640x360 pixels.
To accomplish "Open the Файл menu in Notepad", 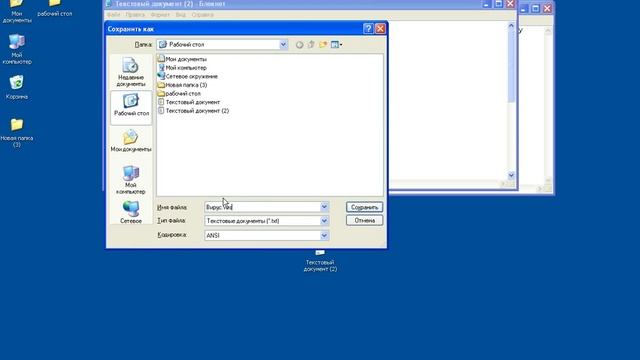I will [113, 15].
